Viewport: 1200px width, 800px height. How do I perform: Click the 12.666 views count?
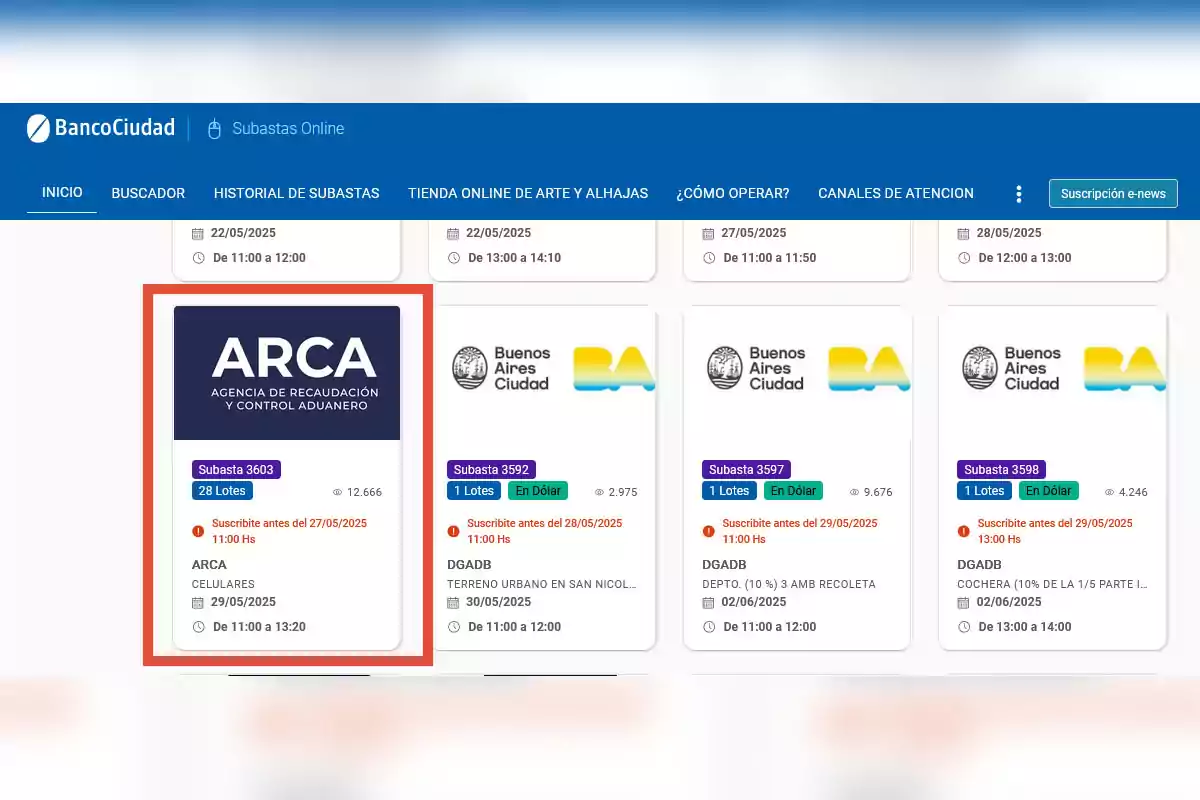coord(364,492)
